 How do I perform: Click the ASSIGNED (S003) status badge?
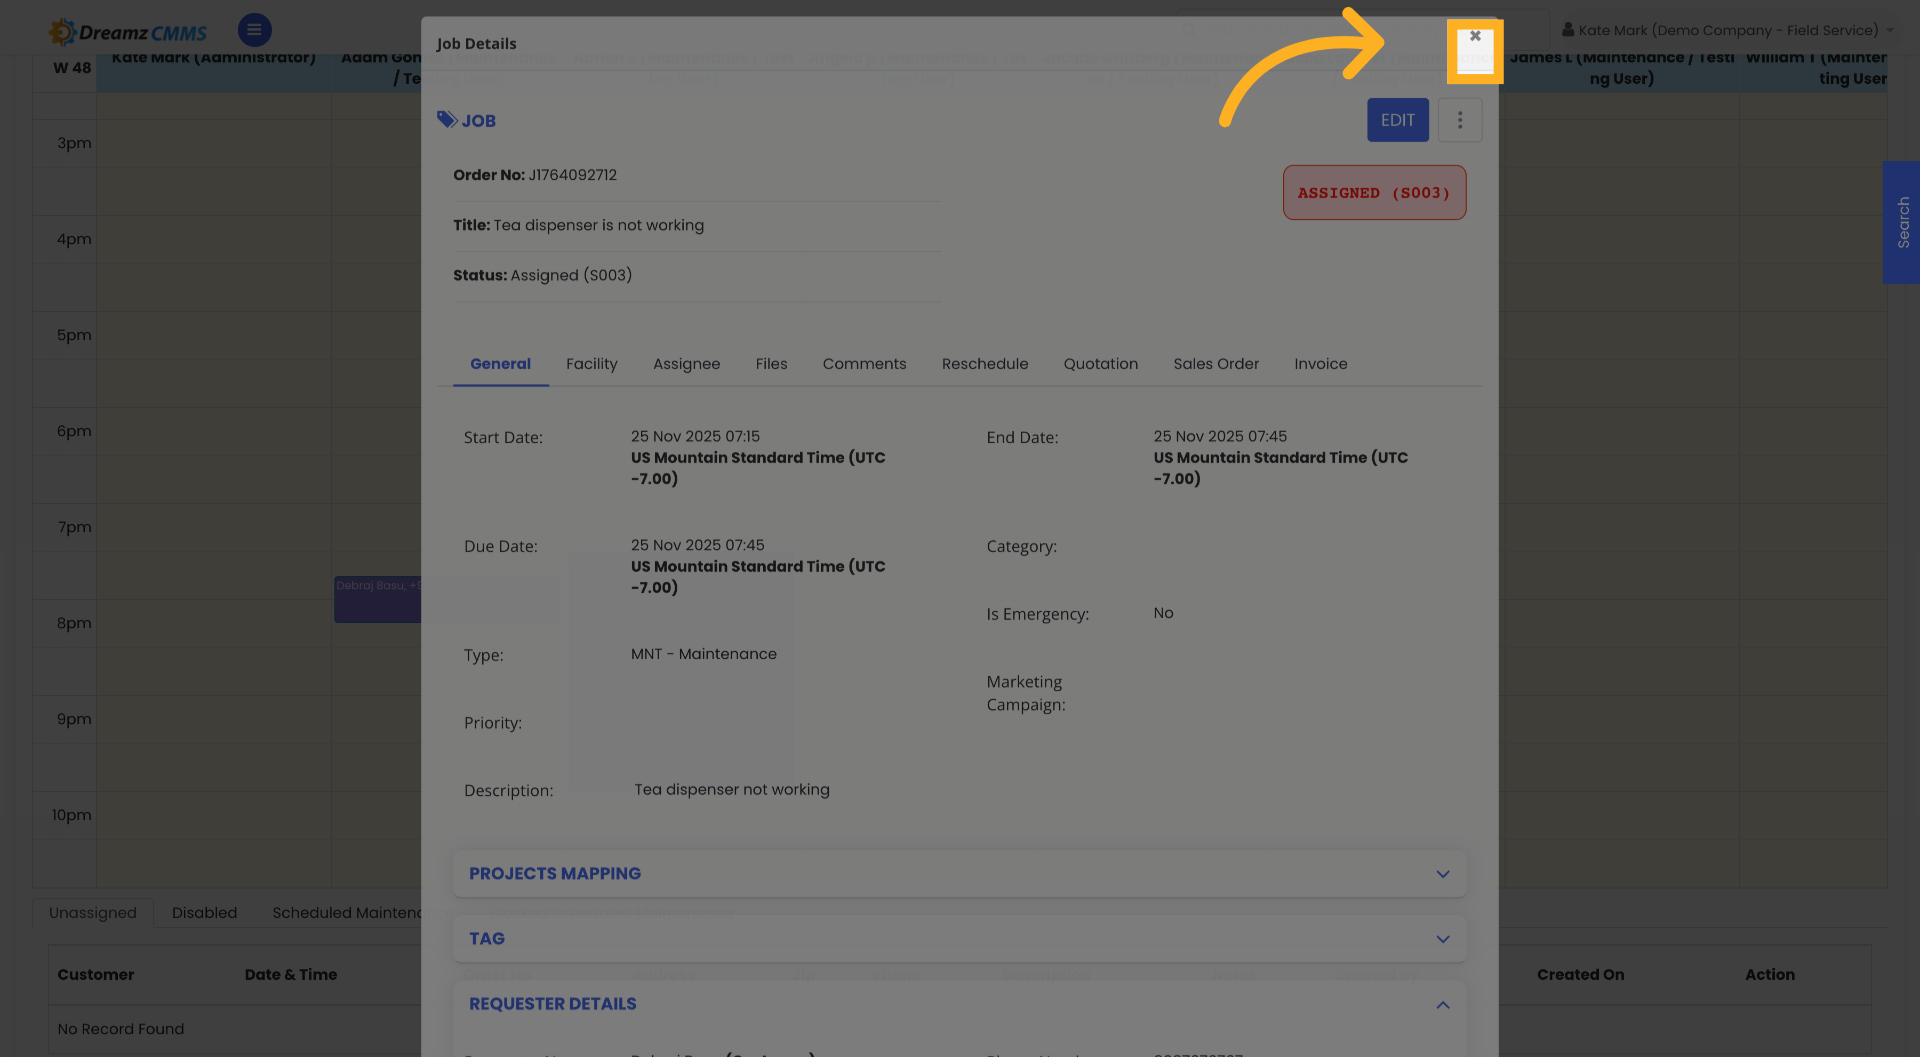pyautogui.click(x=1374, y=192)
